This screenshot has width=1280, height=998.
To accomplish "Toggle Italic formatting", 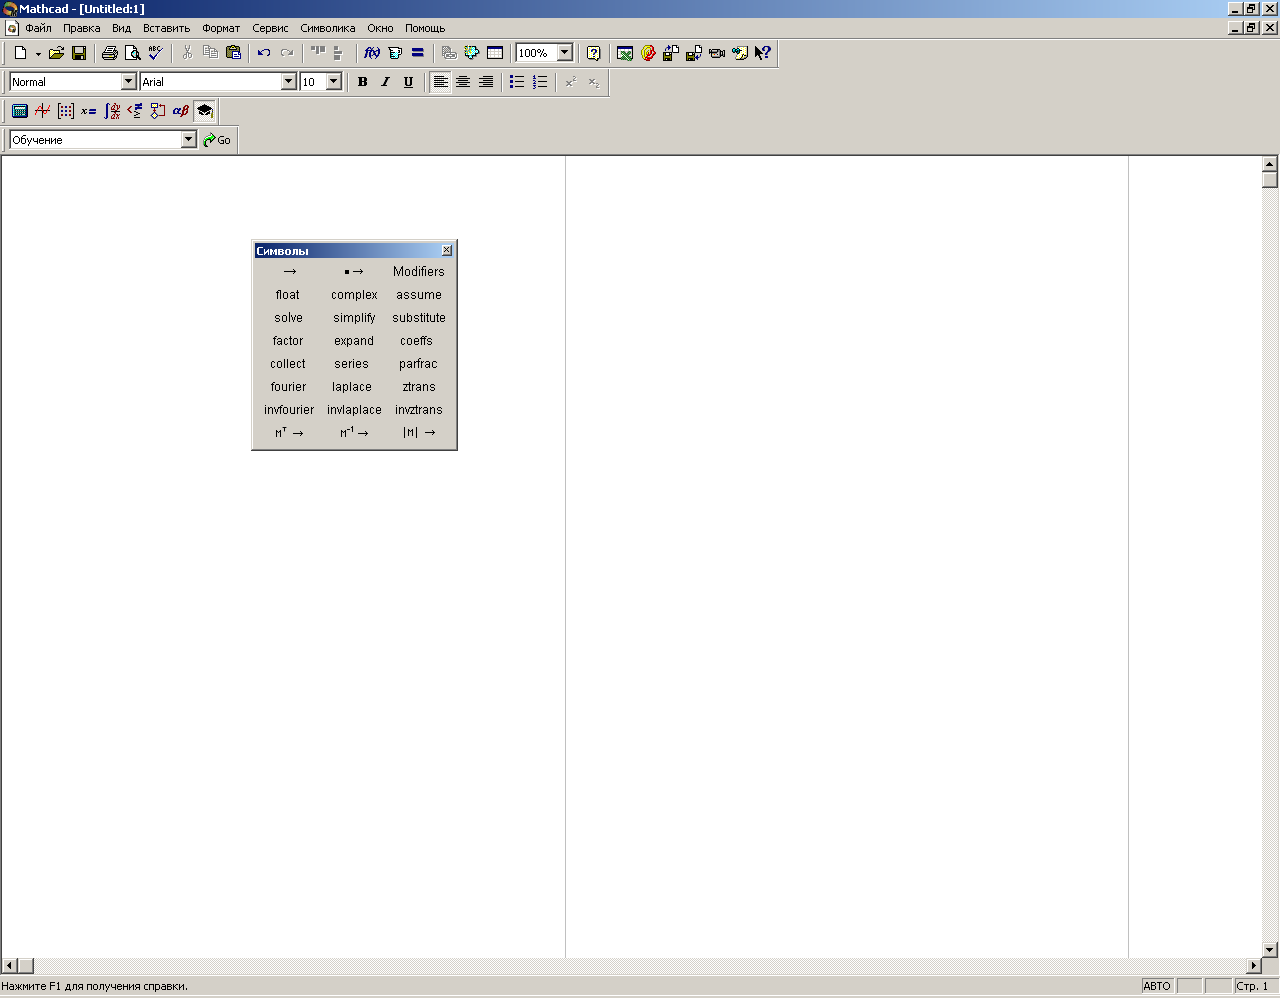I will tap(385, 82).
